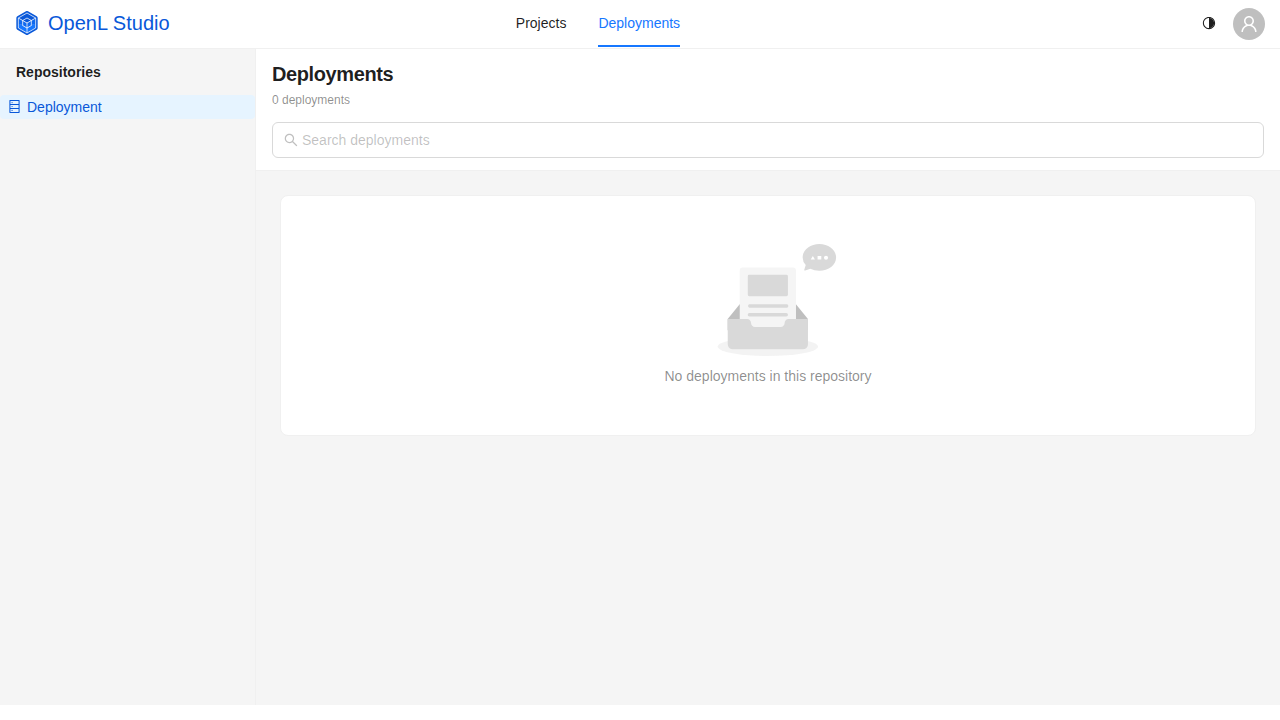This screenshot has height=720, width=1280.
Task: Click the magnifier icon in the search box
Action: pos(291,140)
